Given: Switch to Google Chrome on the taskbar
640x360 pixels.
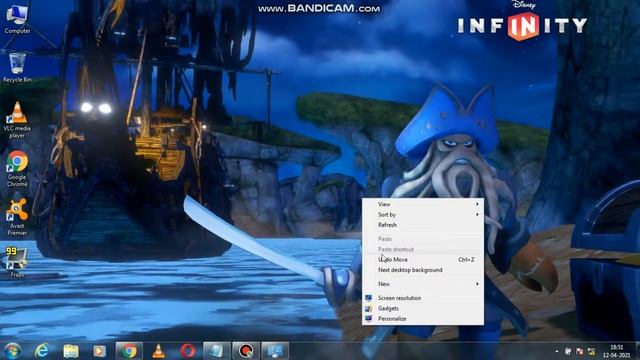Looking at the screenshot, I should click(129, 351).
